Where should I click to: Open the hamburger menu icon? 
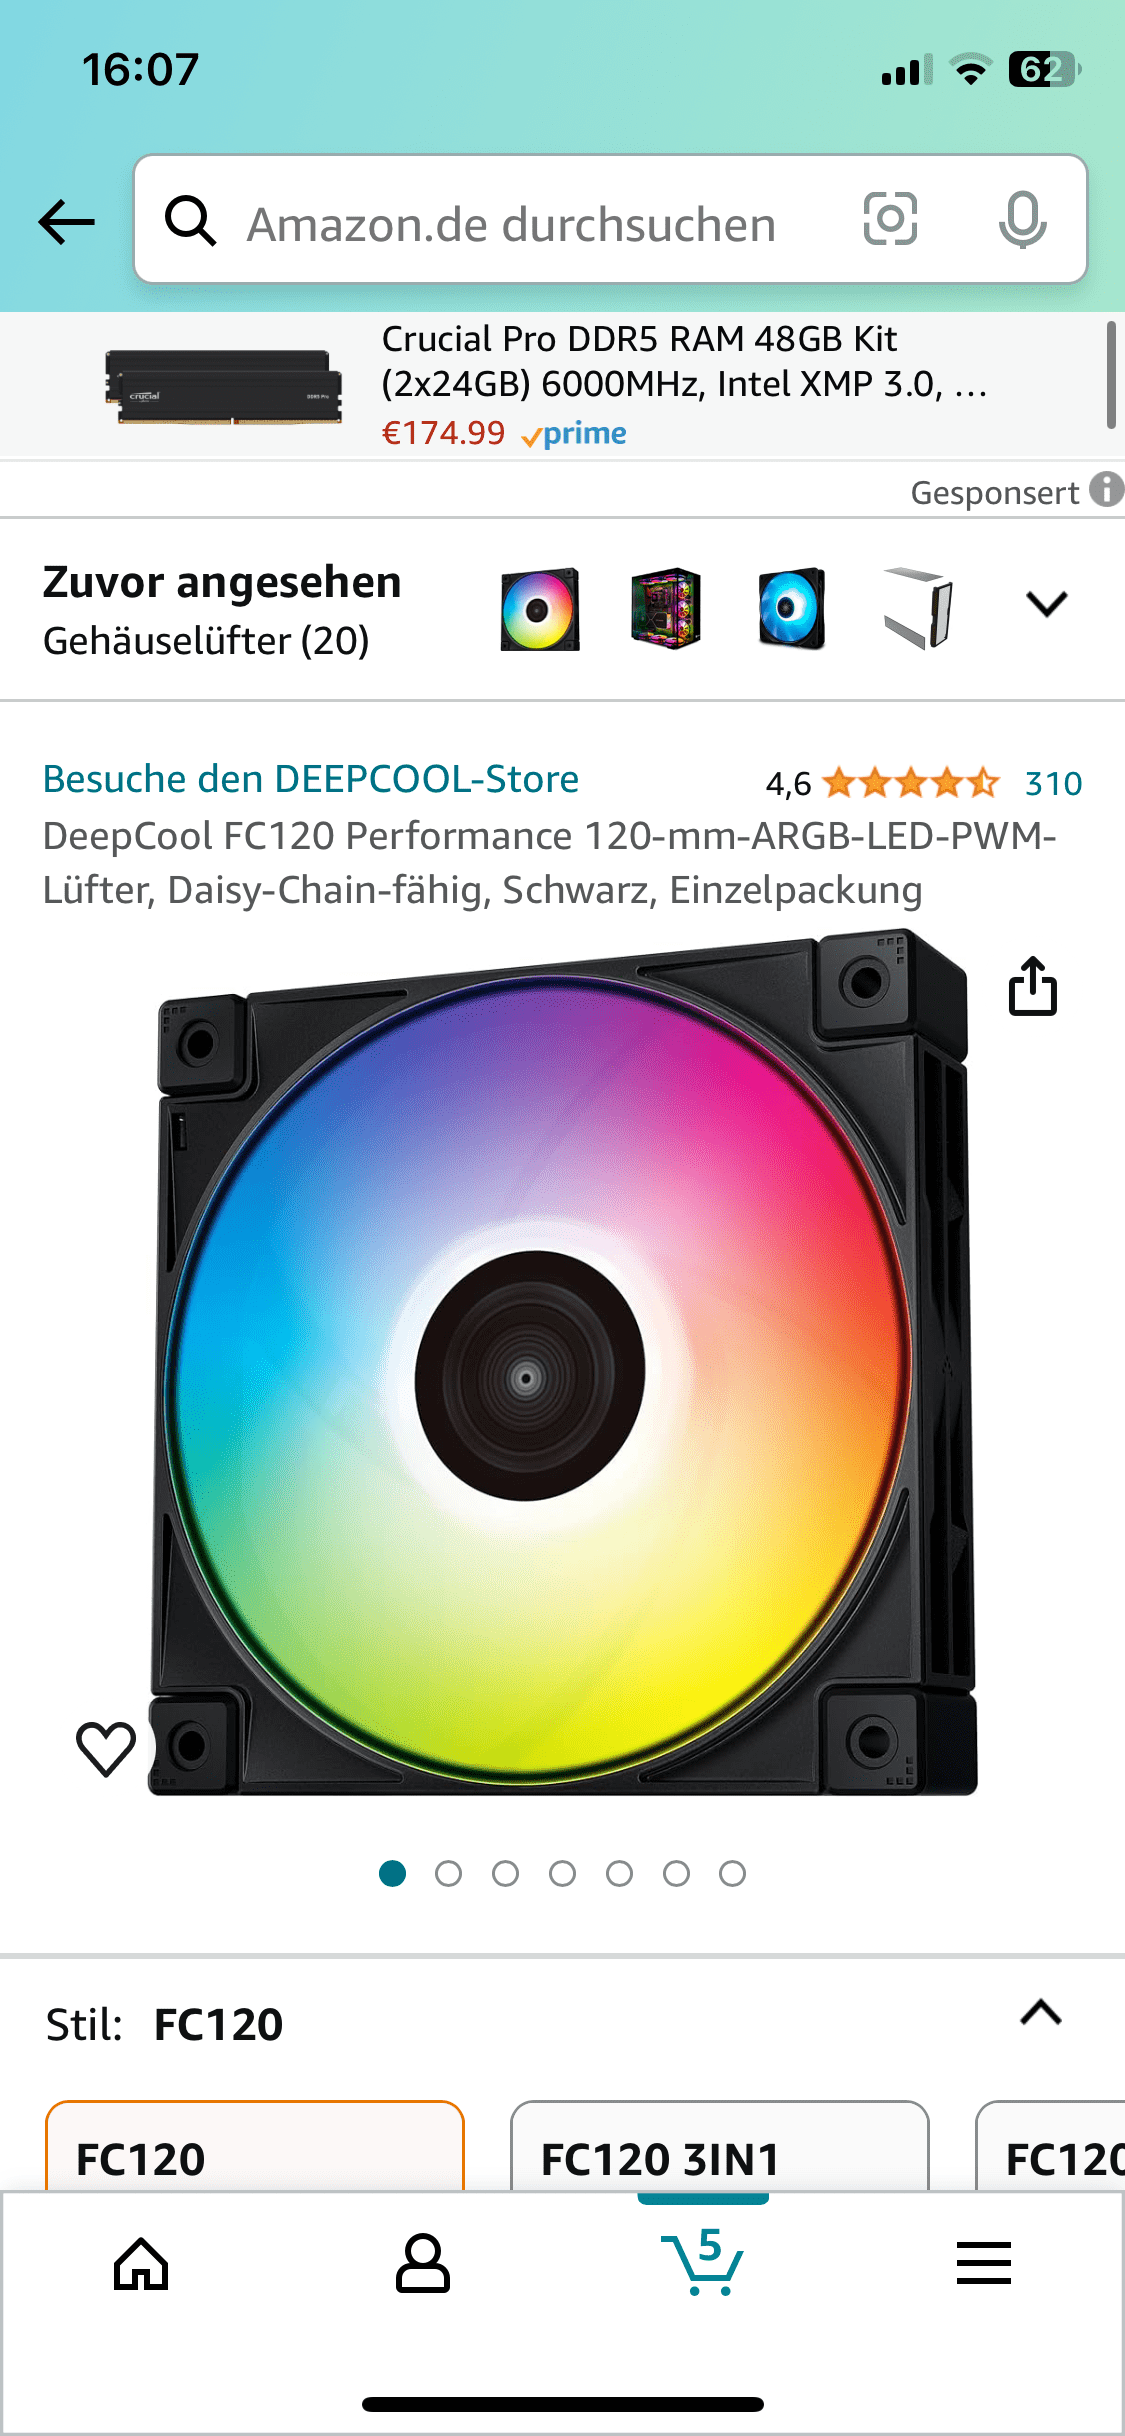click(984, 2263)
